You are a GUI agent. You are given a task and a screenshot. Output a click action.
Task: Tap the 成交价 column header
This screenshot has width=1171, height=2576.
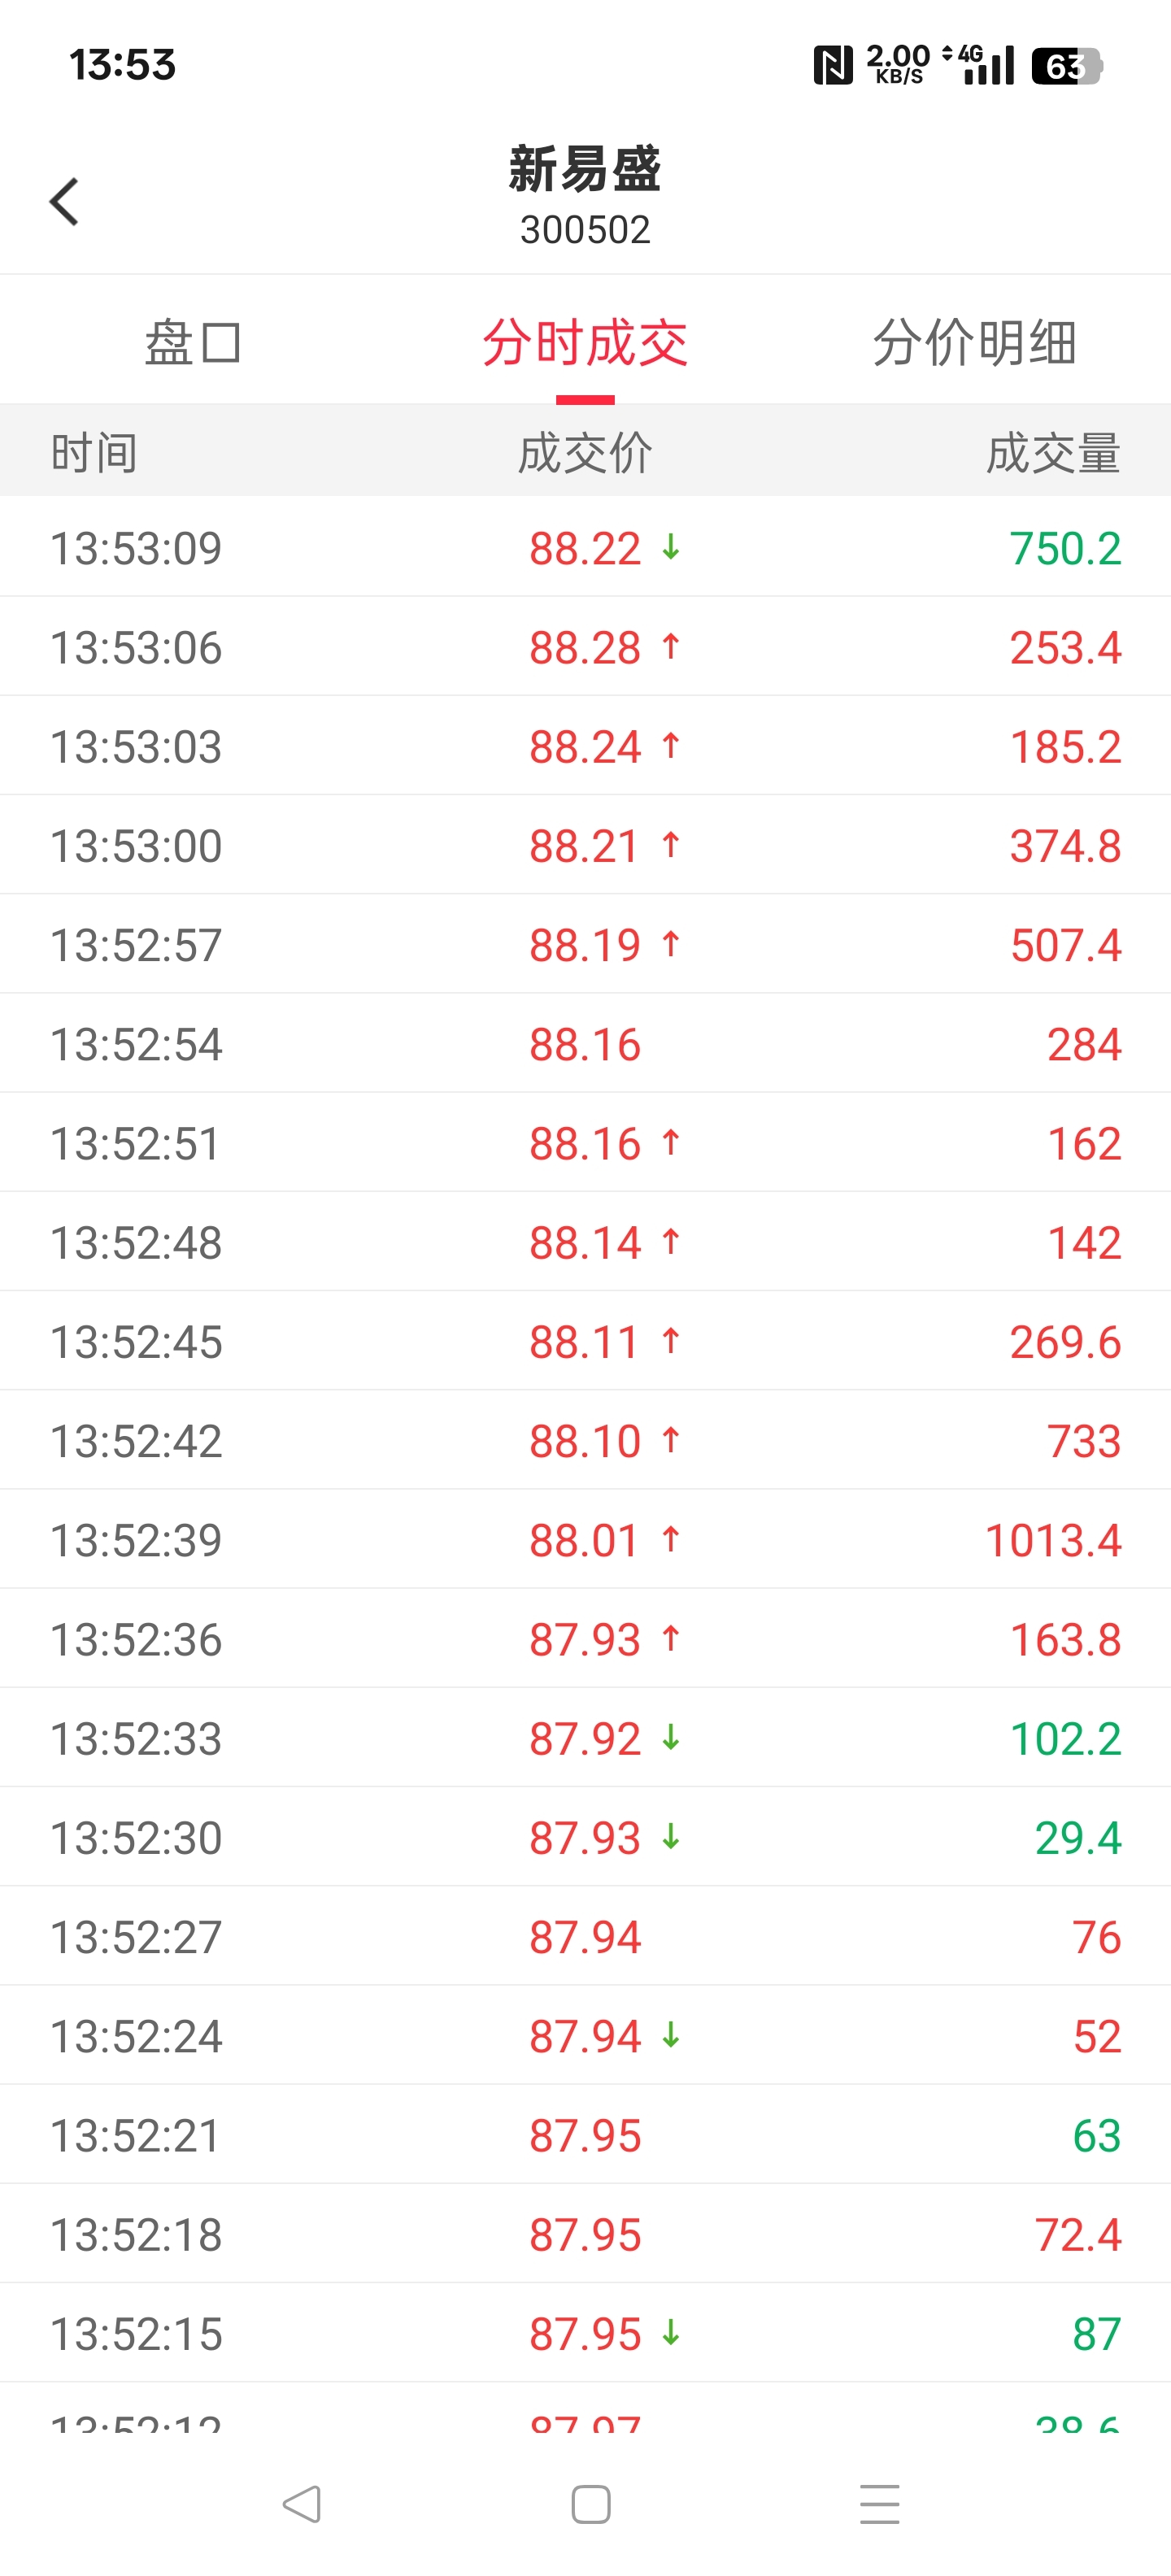(585, 452)
